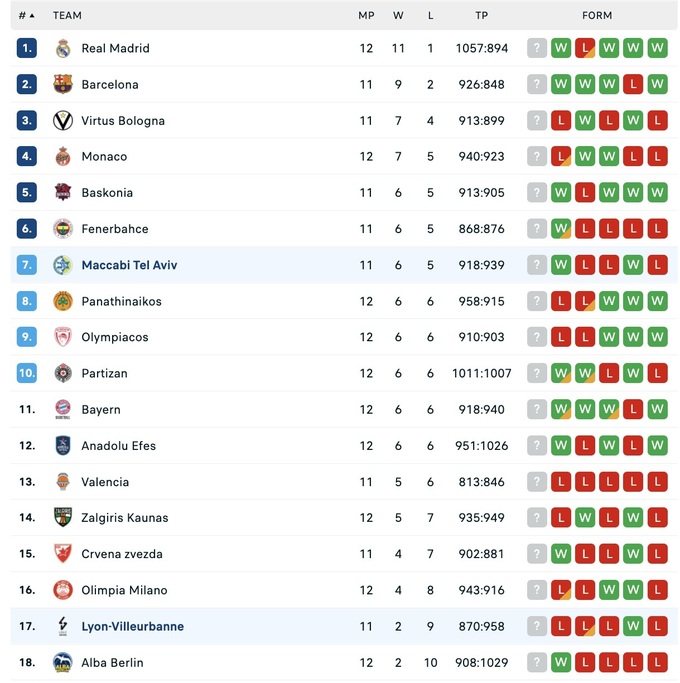Click the Crvena zvezda crest icon

click(x=63, y=554)
